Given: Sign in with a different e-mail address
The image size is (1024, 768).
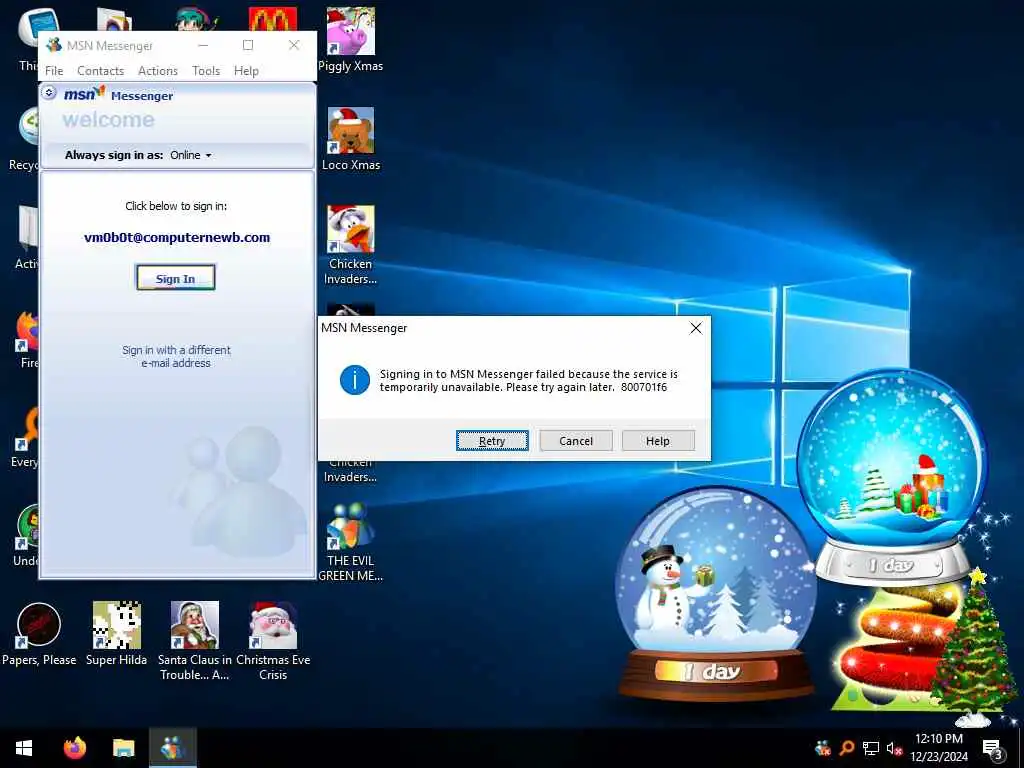Looking at the screenshot, I should click(x=176, y=356).
